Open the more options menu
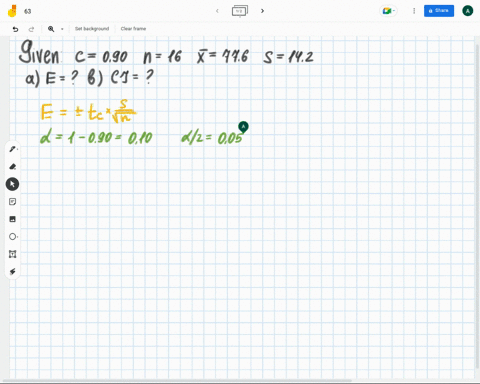Viewport: 480px width, 384px height. (x=414, y=11)
